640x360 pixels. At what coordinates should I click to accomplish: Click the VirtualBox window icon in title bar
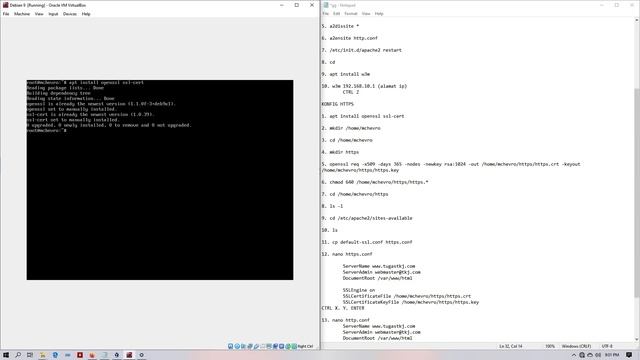[5, 5]
